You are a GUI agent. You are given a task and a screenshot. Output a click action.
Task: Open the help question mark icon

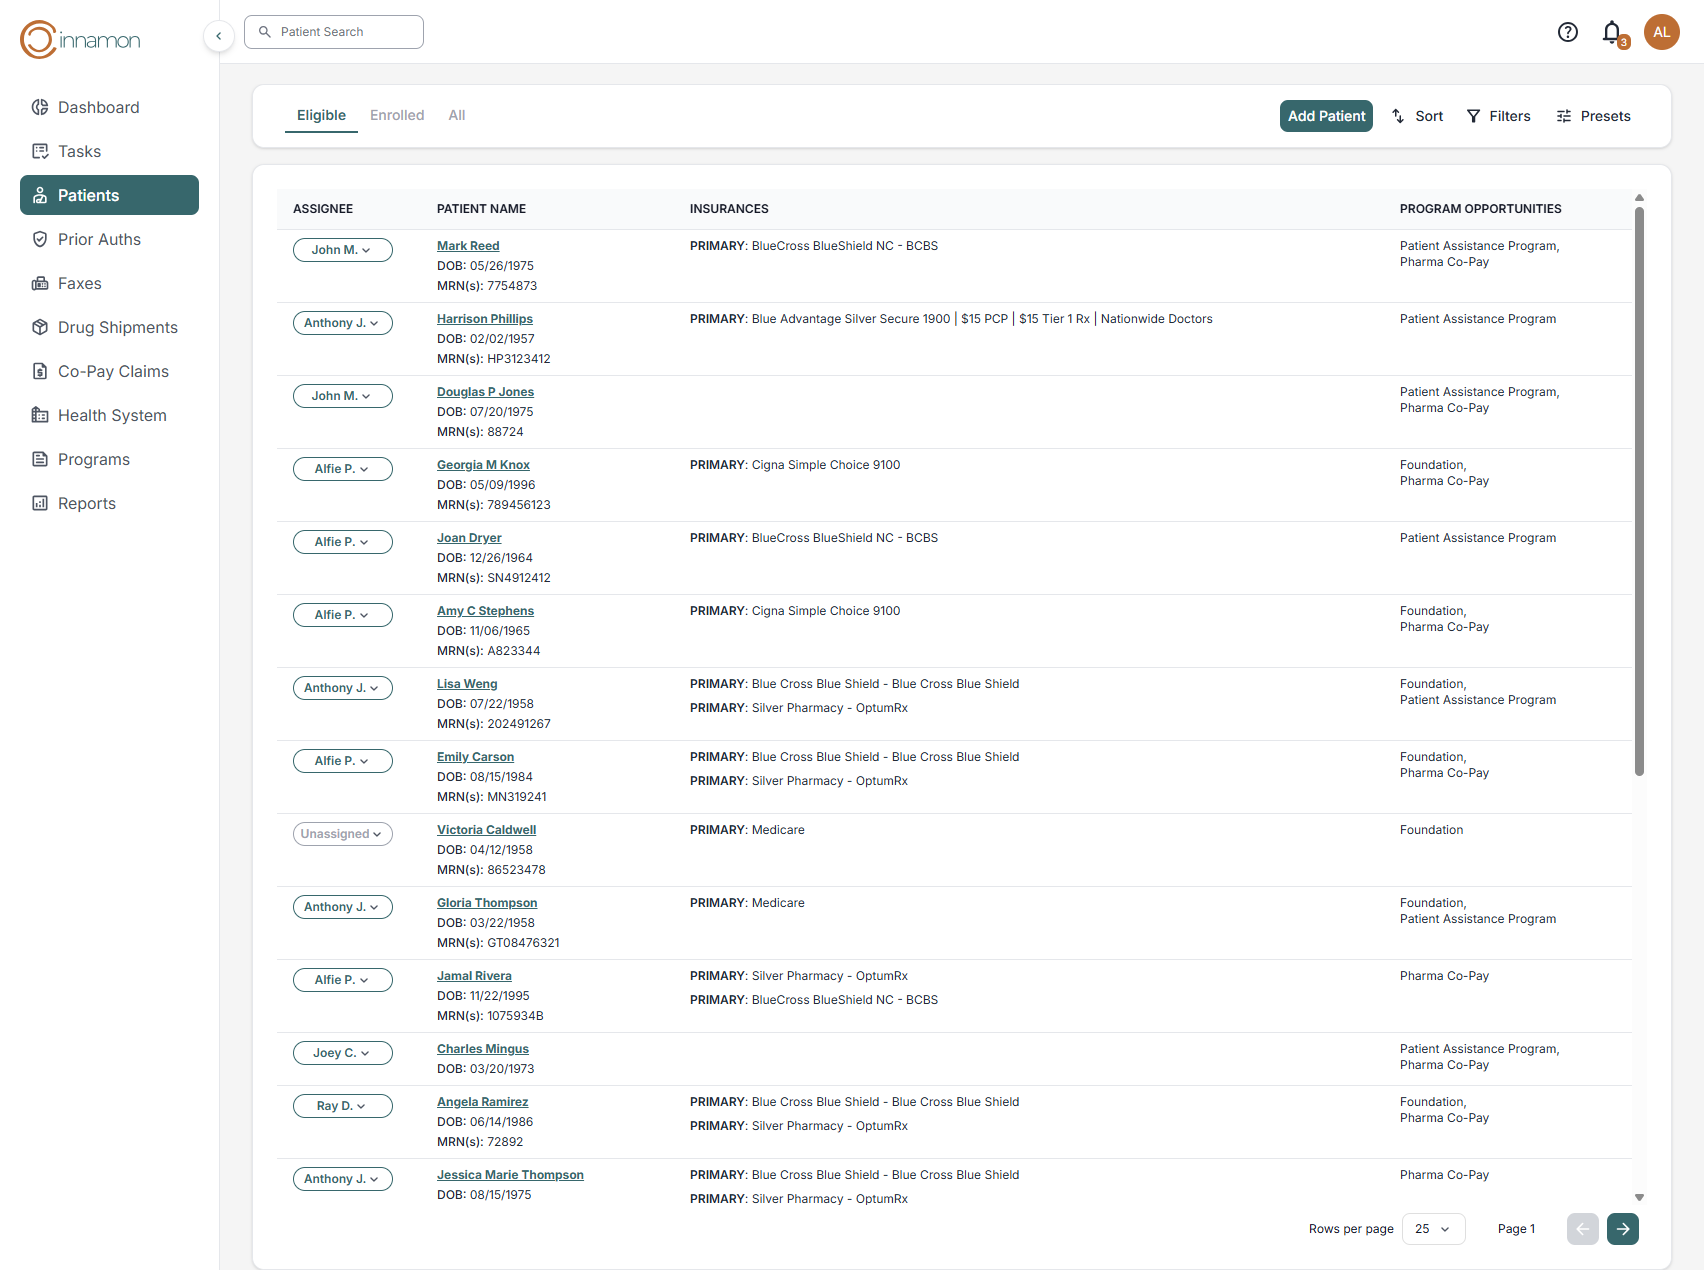[1567, 32]
